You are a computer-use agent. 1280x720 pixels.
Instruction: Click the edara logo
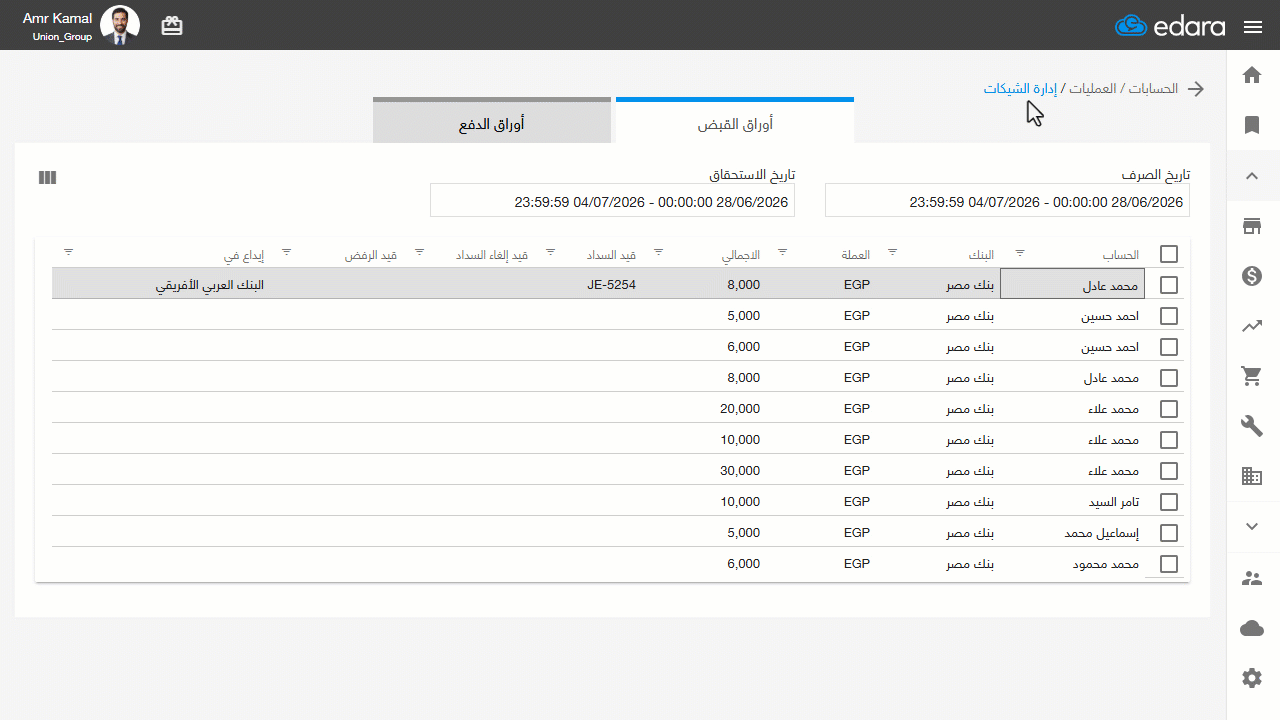1170,26
